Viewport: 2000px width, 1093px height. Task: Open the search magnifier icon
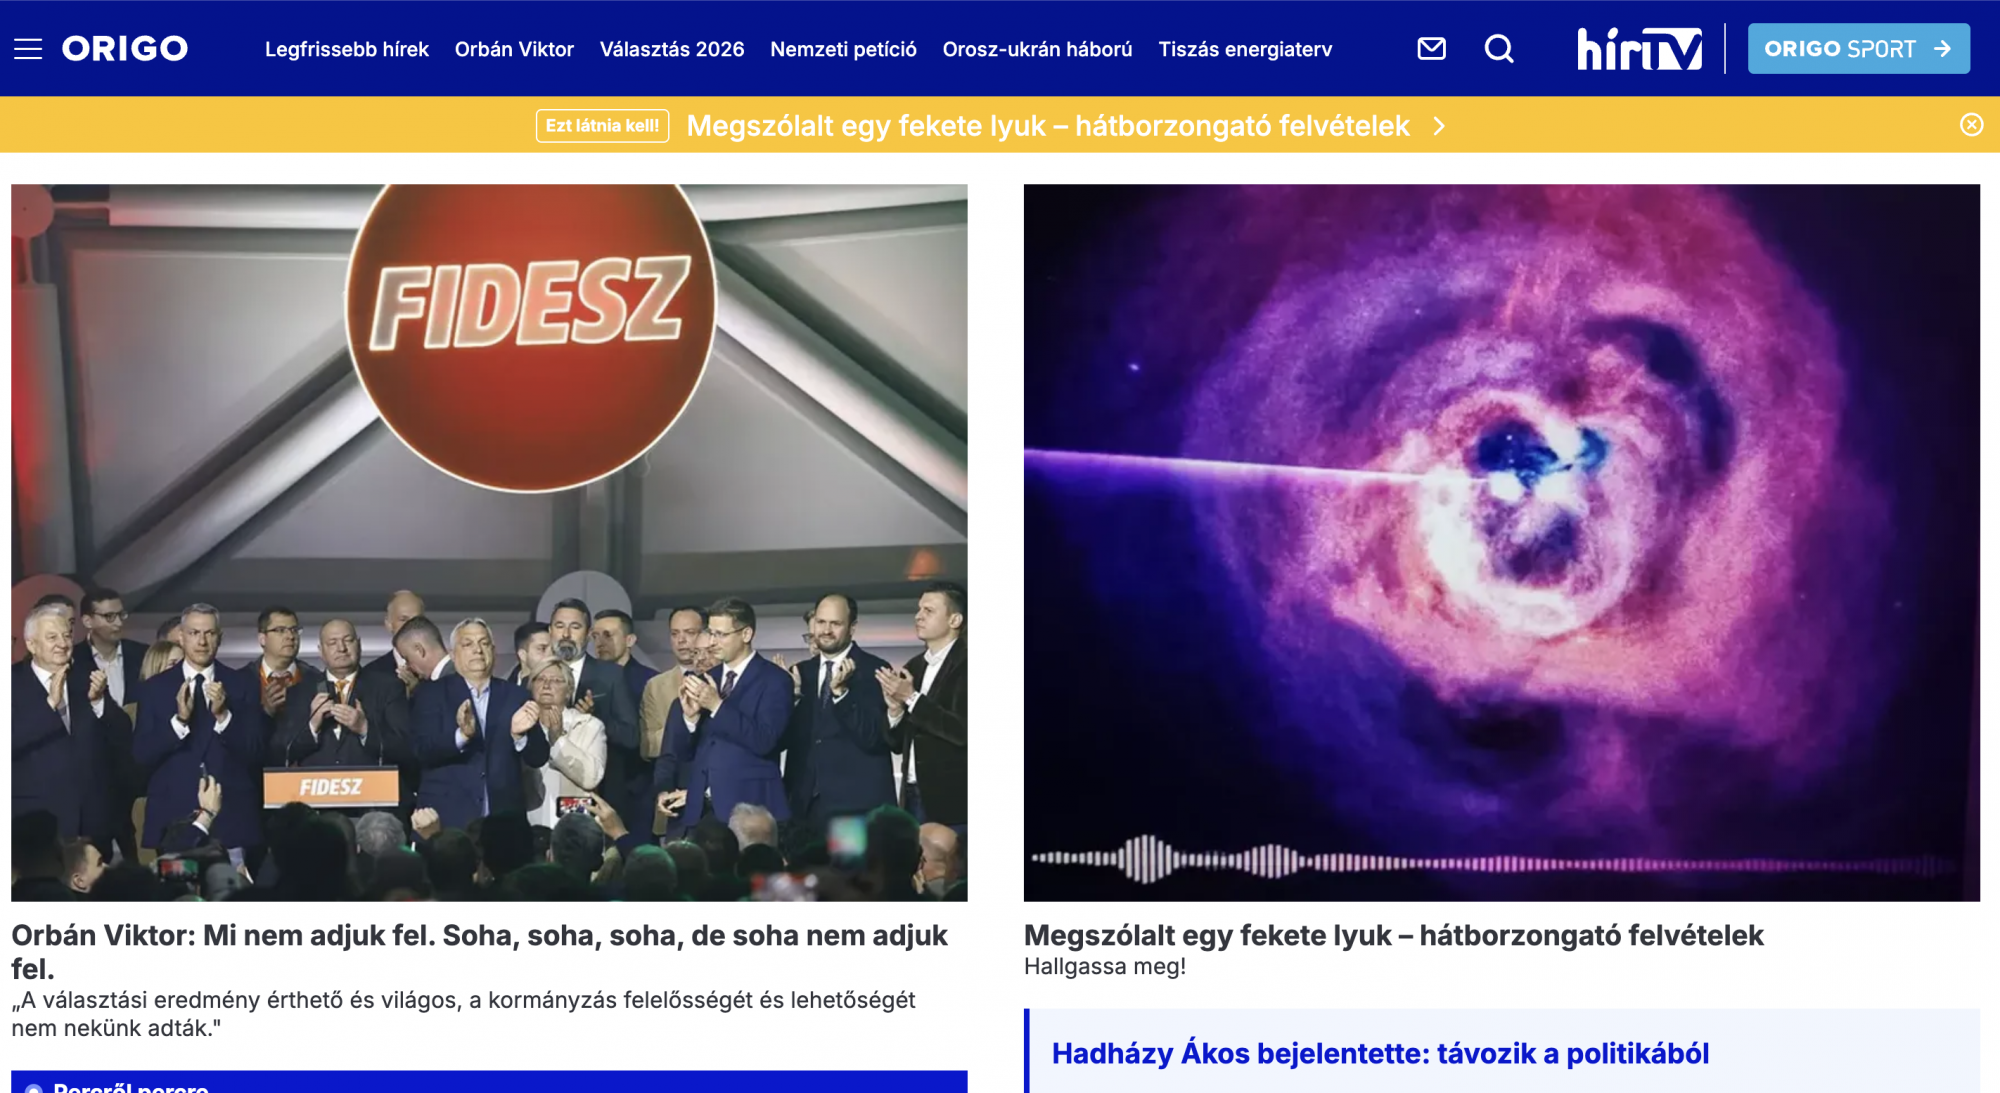point(1499,48)
